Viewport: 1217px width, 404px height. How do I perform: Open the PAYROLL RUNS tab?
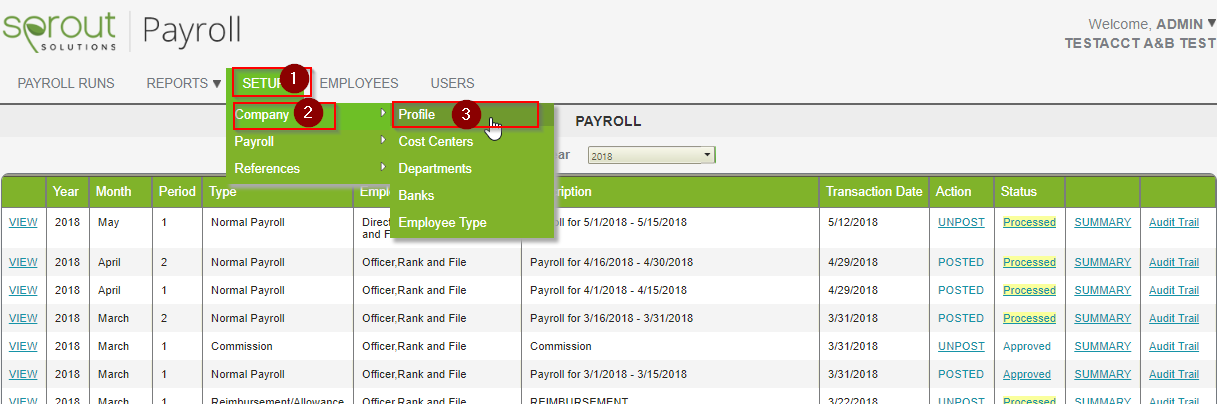coord(66,83)
